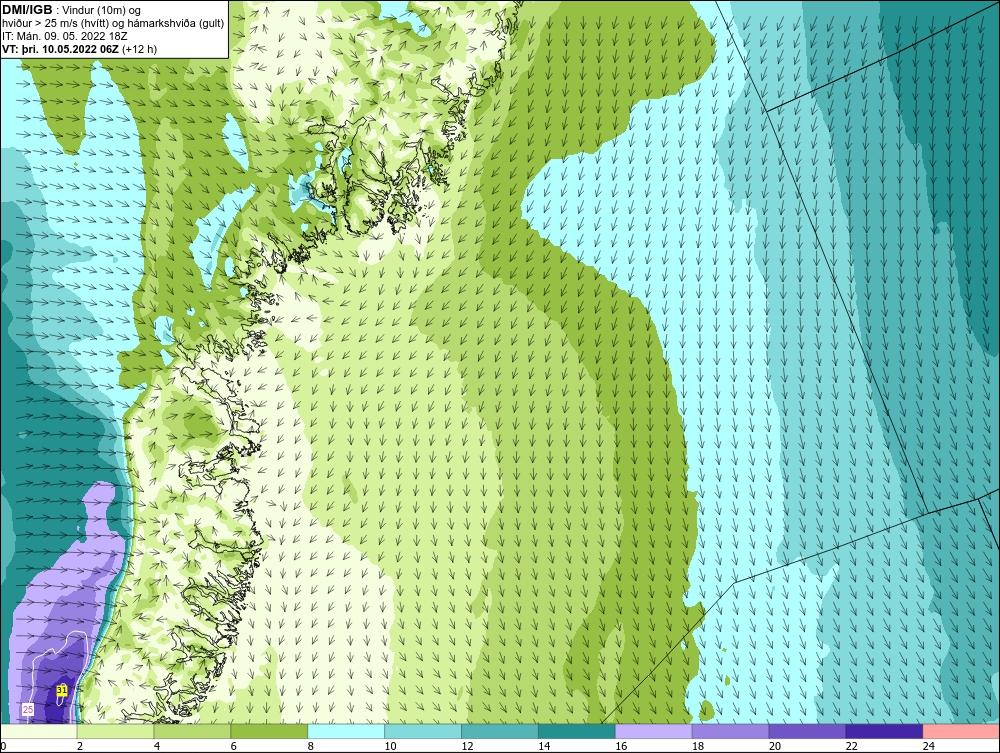
Task: Click the 0–2 m/s pale cream legend swatch
Action: [x=38, y=731]
